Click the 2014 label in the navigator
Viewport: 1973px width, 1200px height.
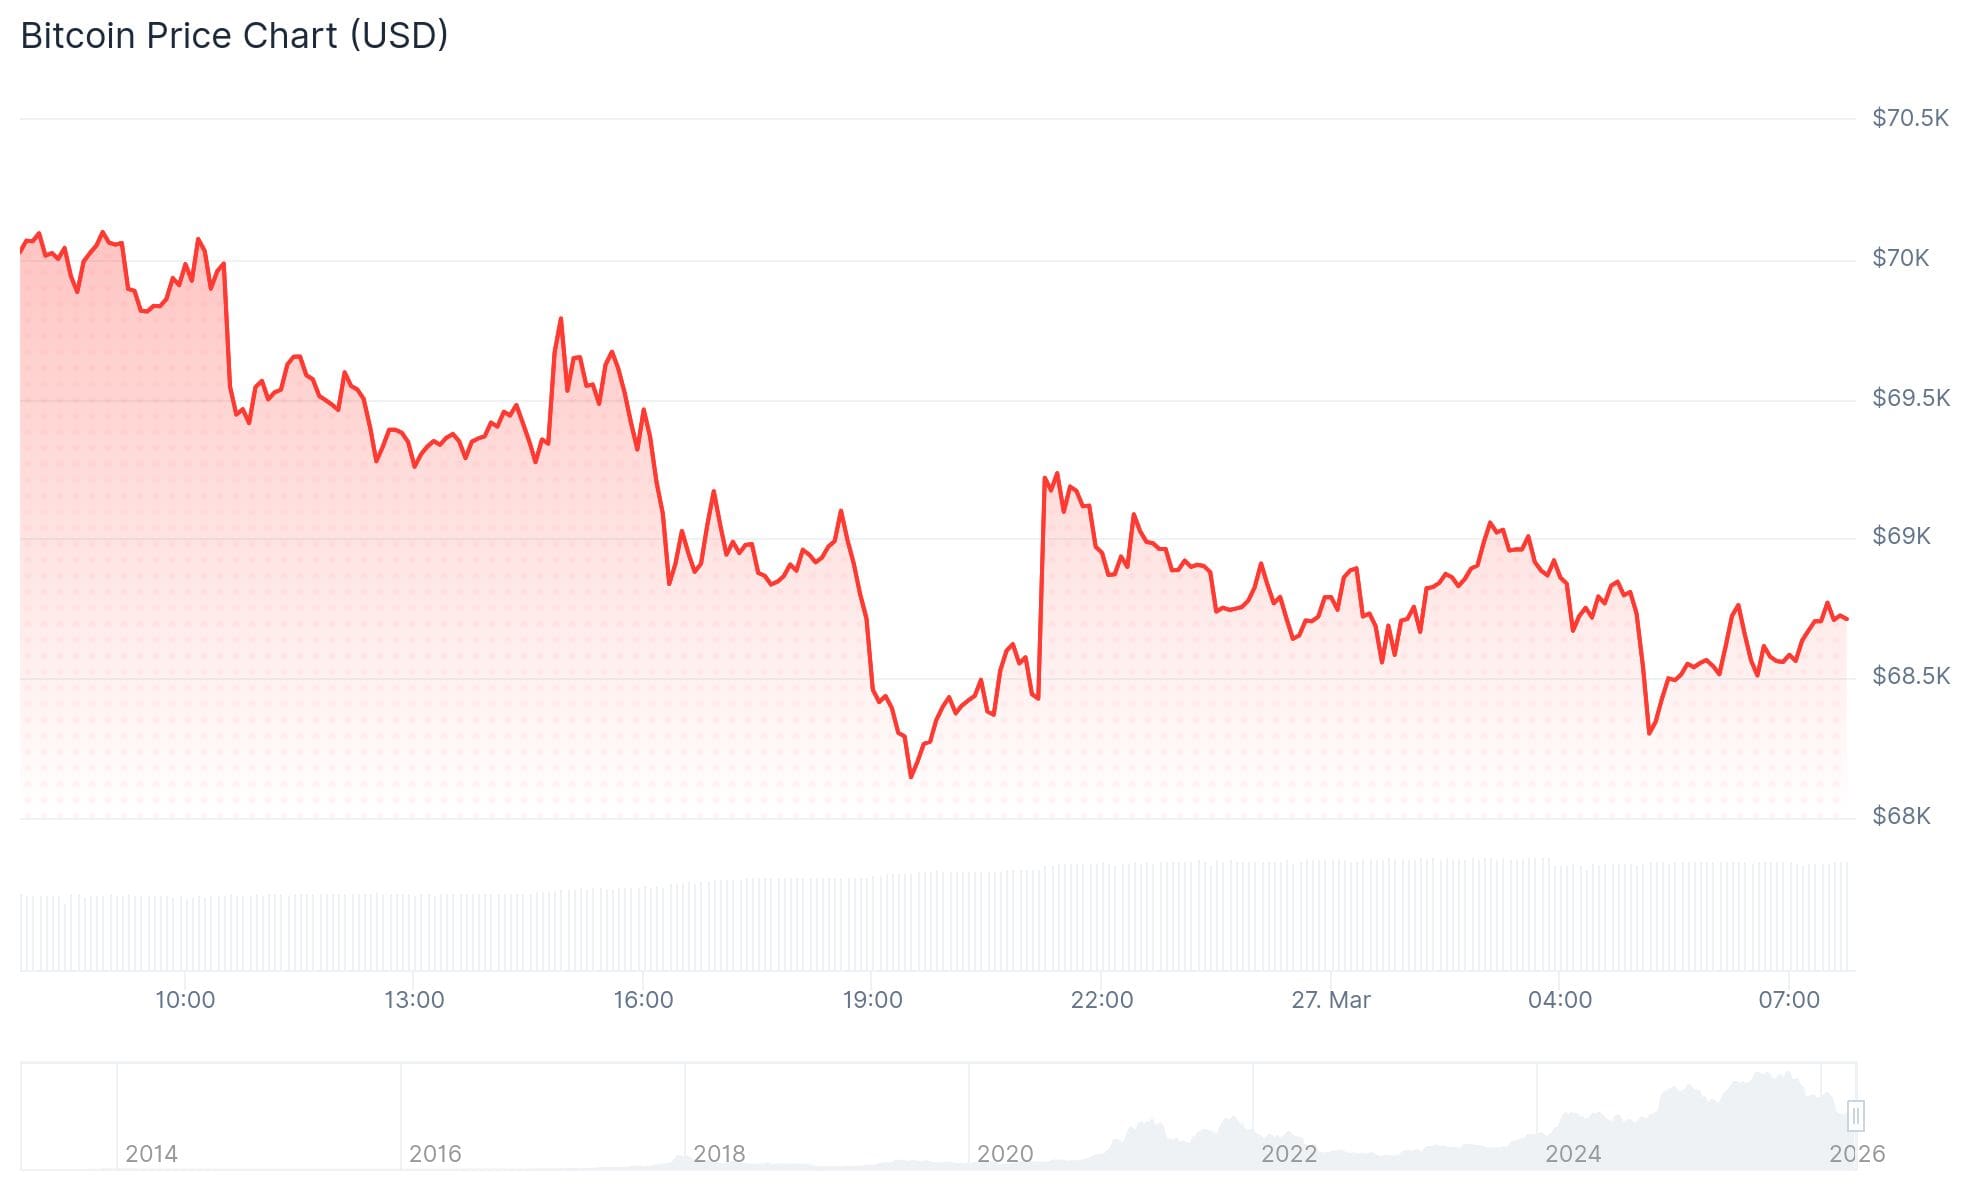point(151,1154)
